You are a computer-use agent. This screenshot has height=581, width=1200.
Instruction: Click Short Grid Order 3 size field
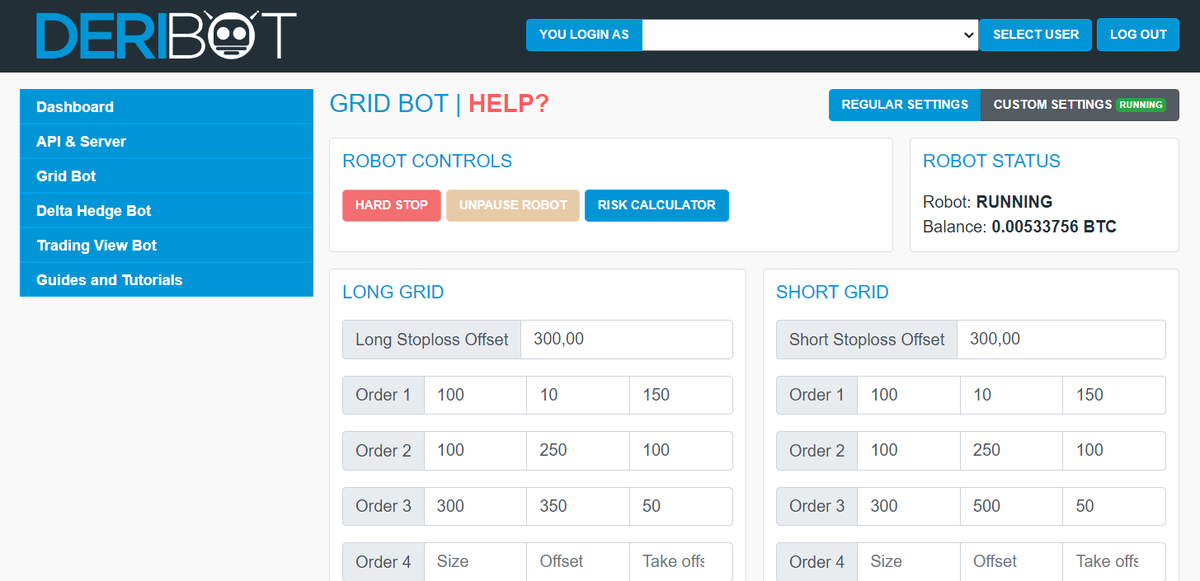pos(909,506)
